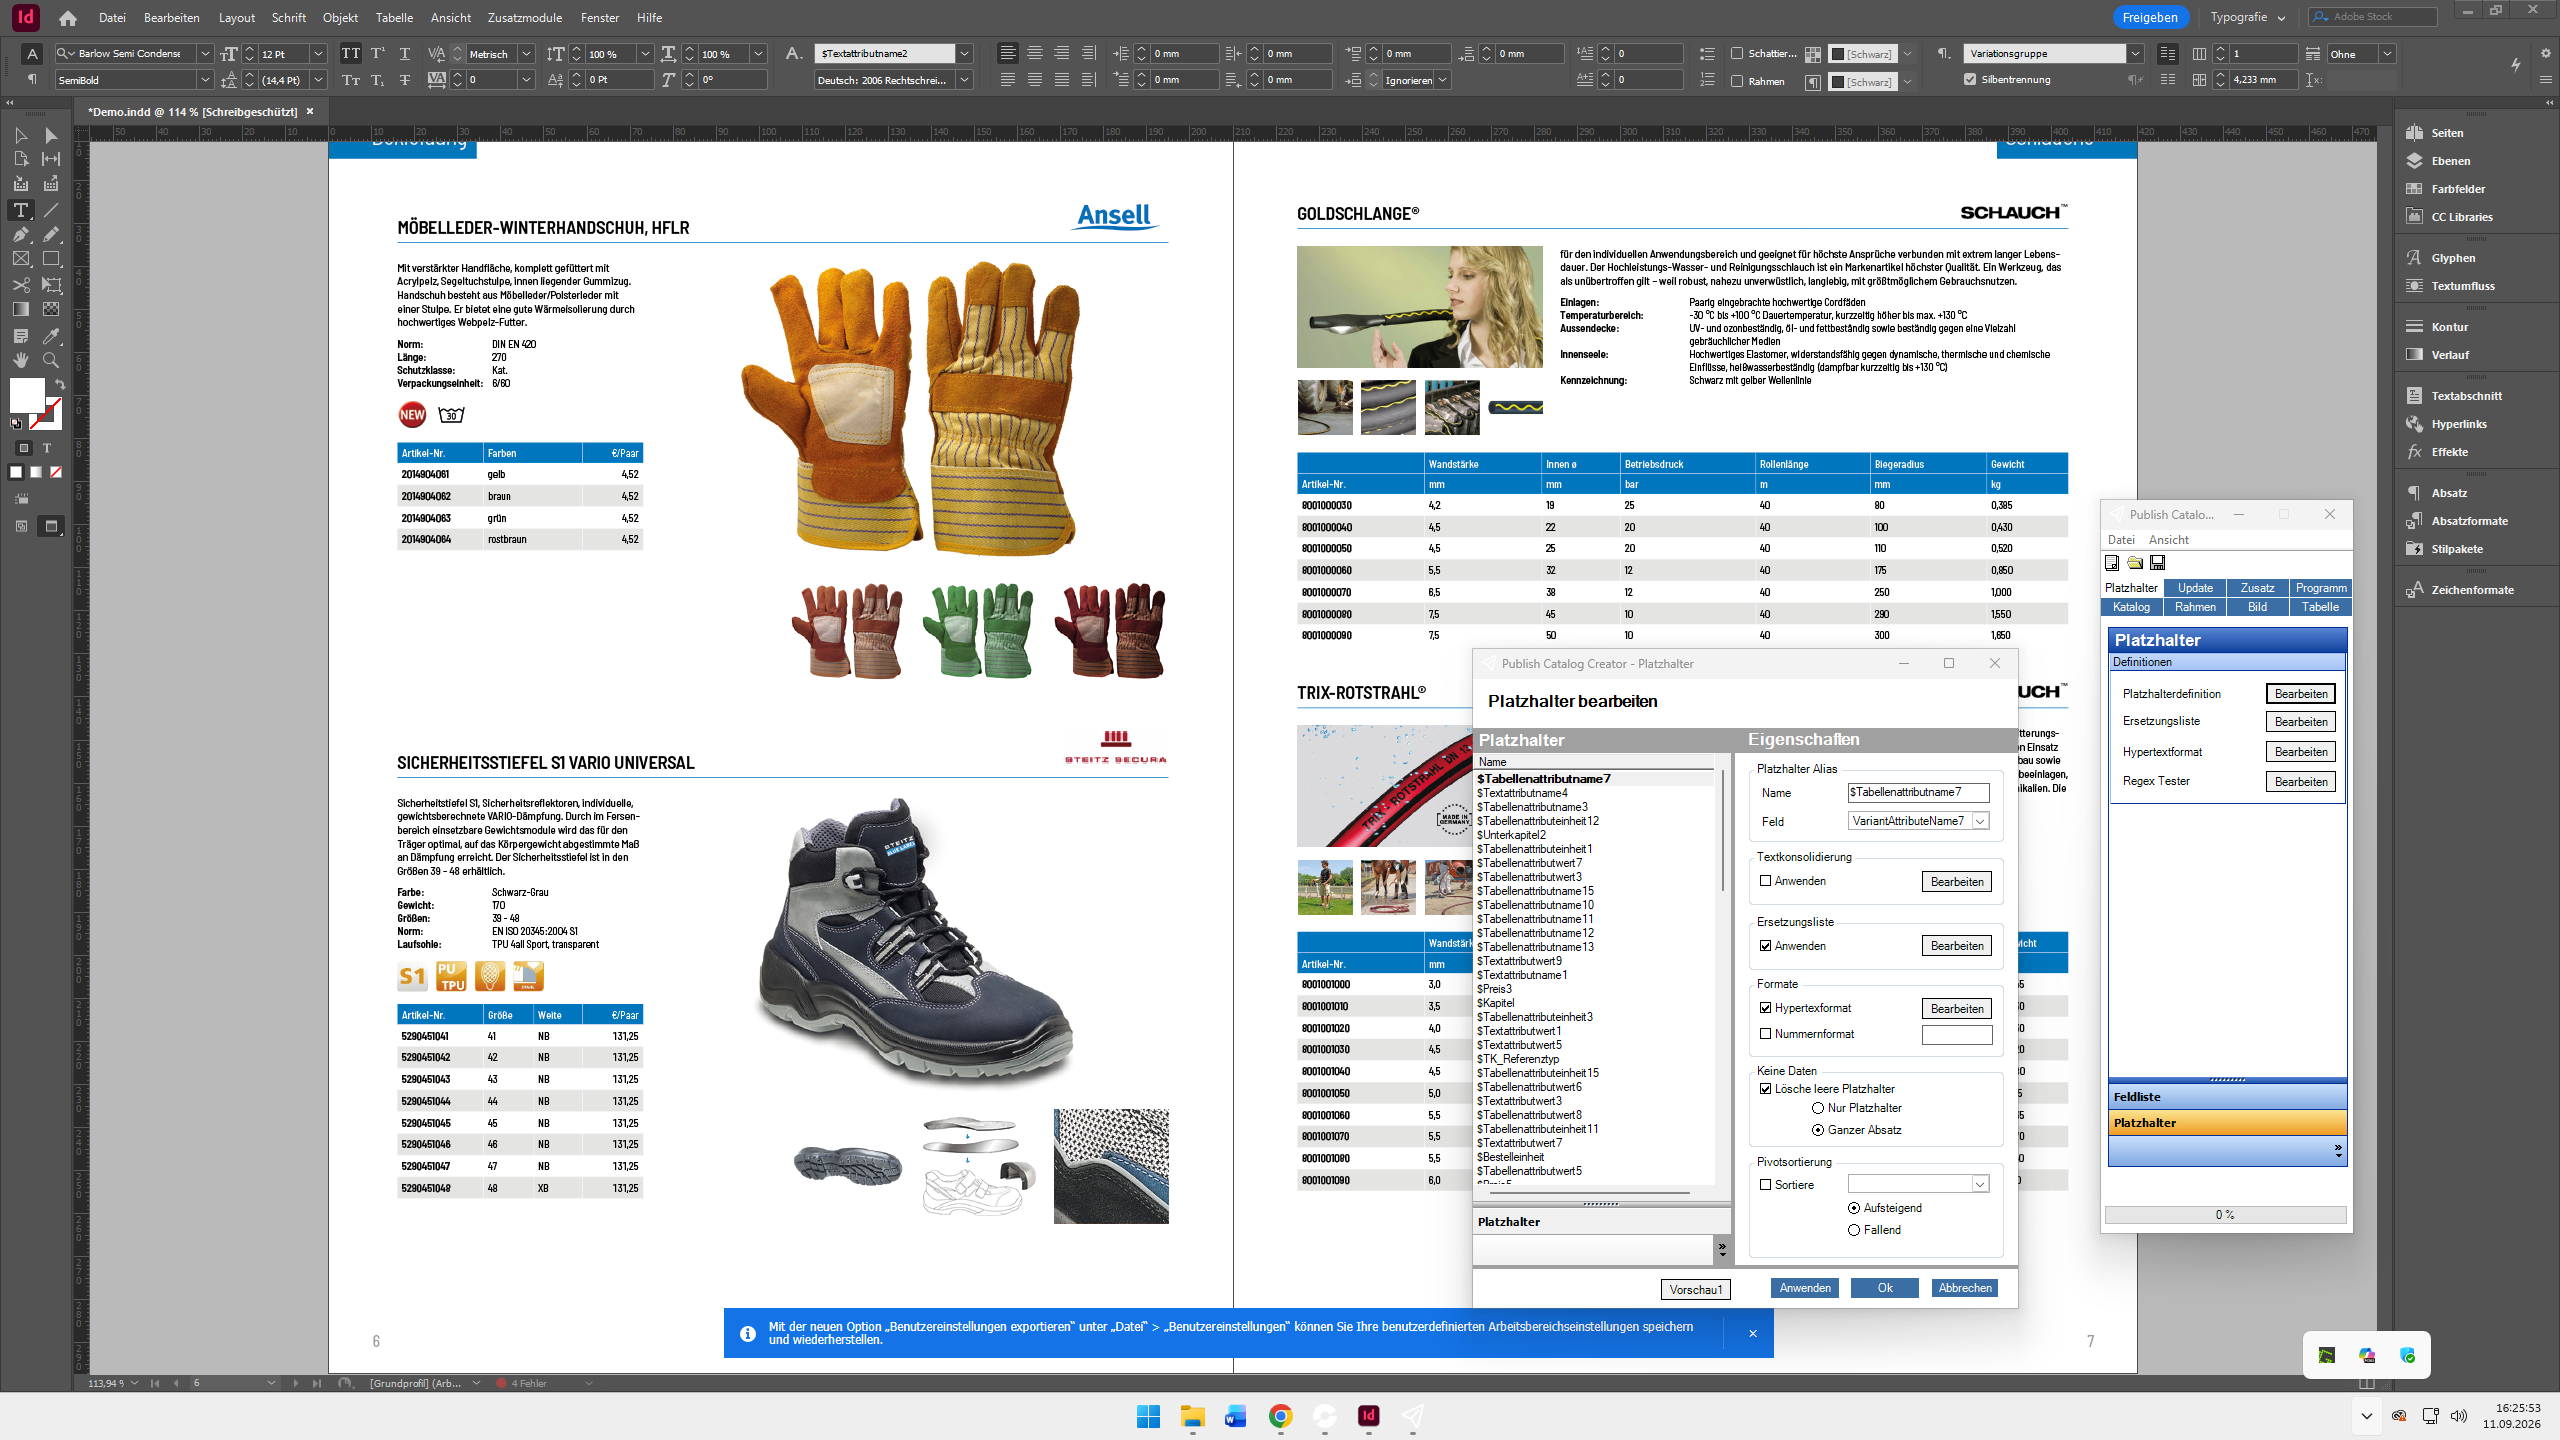Select the Free Transform tool
The image size is (2560, 1440).
pos(51,285)
